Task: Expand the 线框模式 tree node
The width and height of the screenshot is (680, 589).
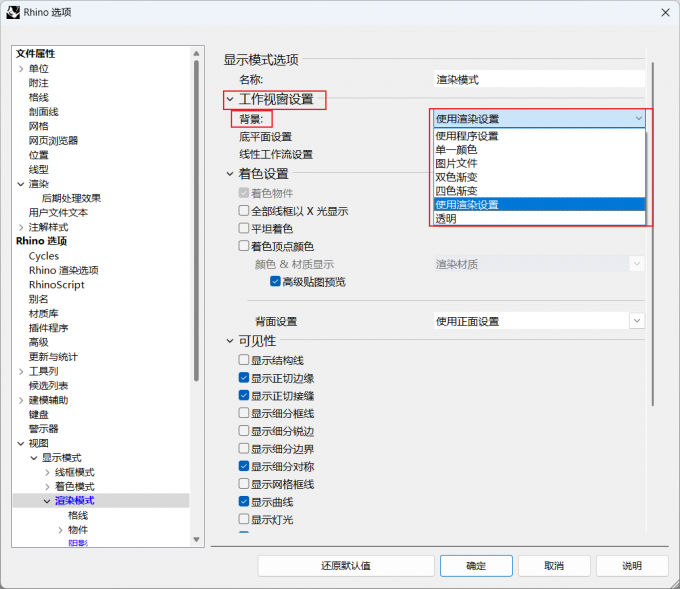Action: click(x=47, y=472)
